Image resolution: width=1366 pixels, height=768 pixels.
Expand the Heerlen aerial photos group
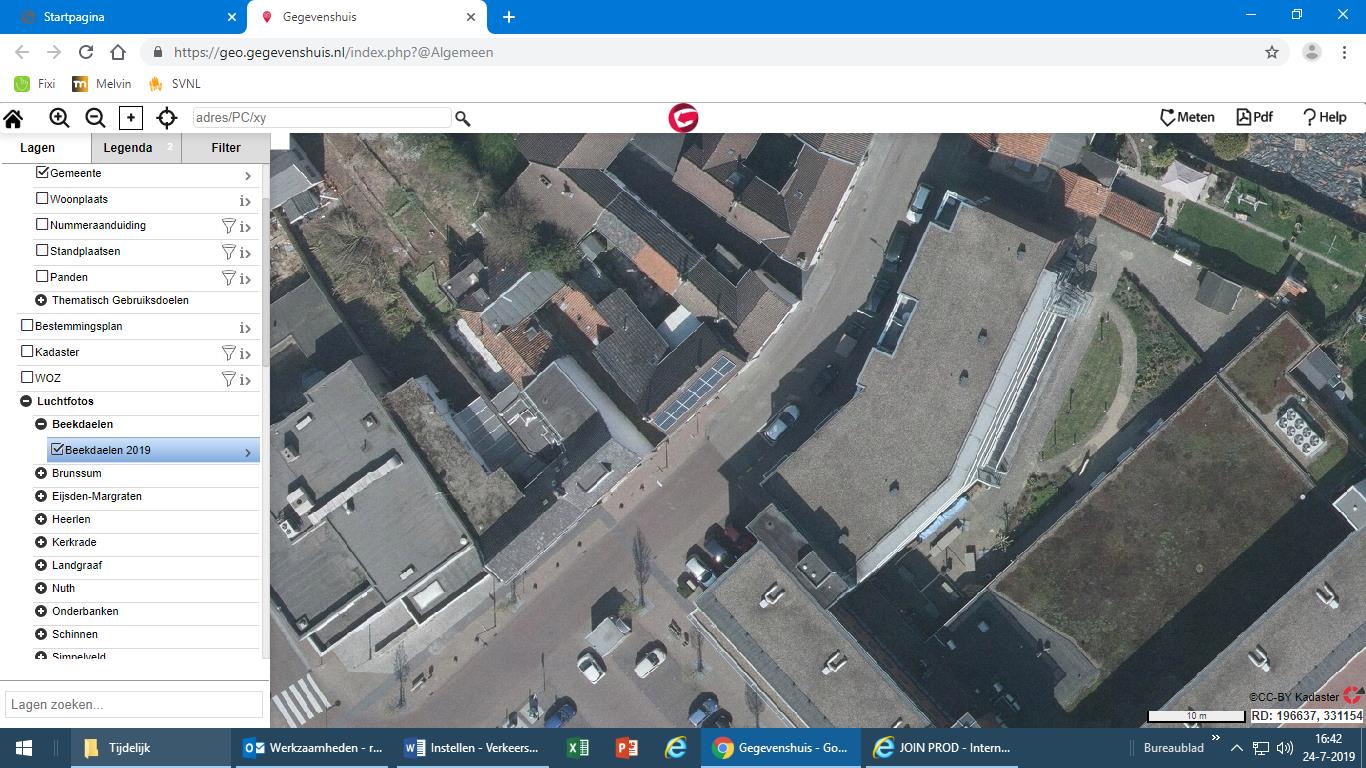click(x=41, y=519)
